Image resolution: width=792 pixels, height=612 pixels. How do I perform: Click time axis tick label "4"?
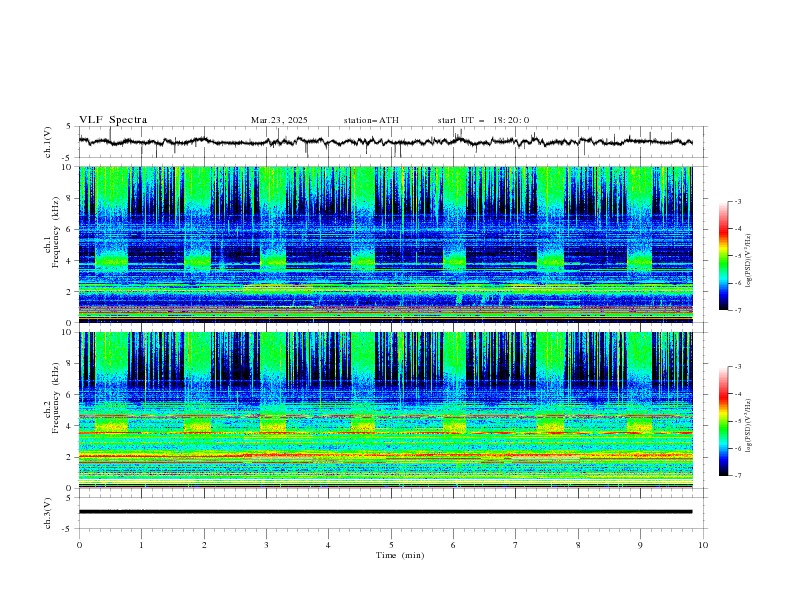pyautogui.click(x=328, y=545)
